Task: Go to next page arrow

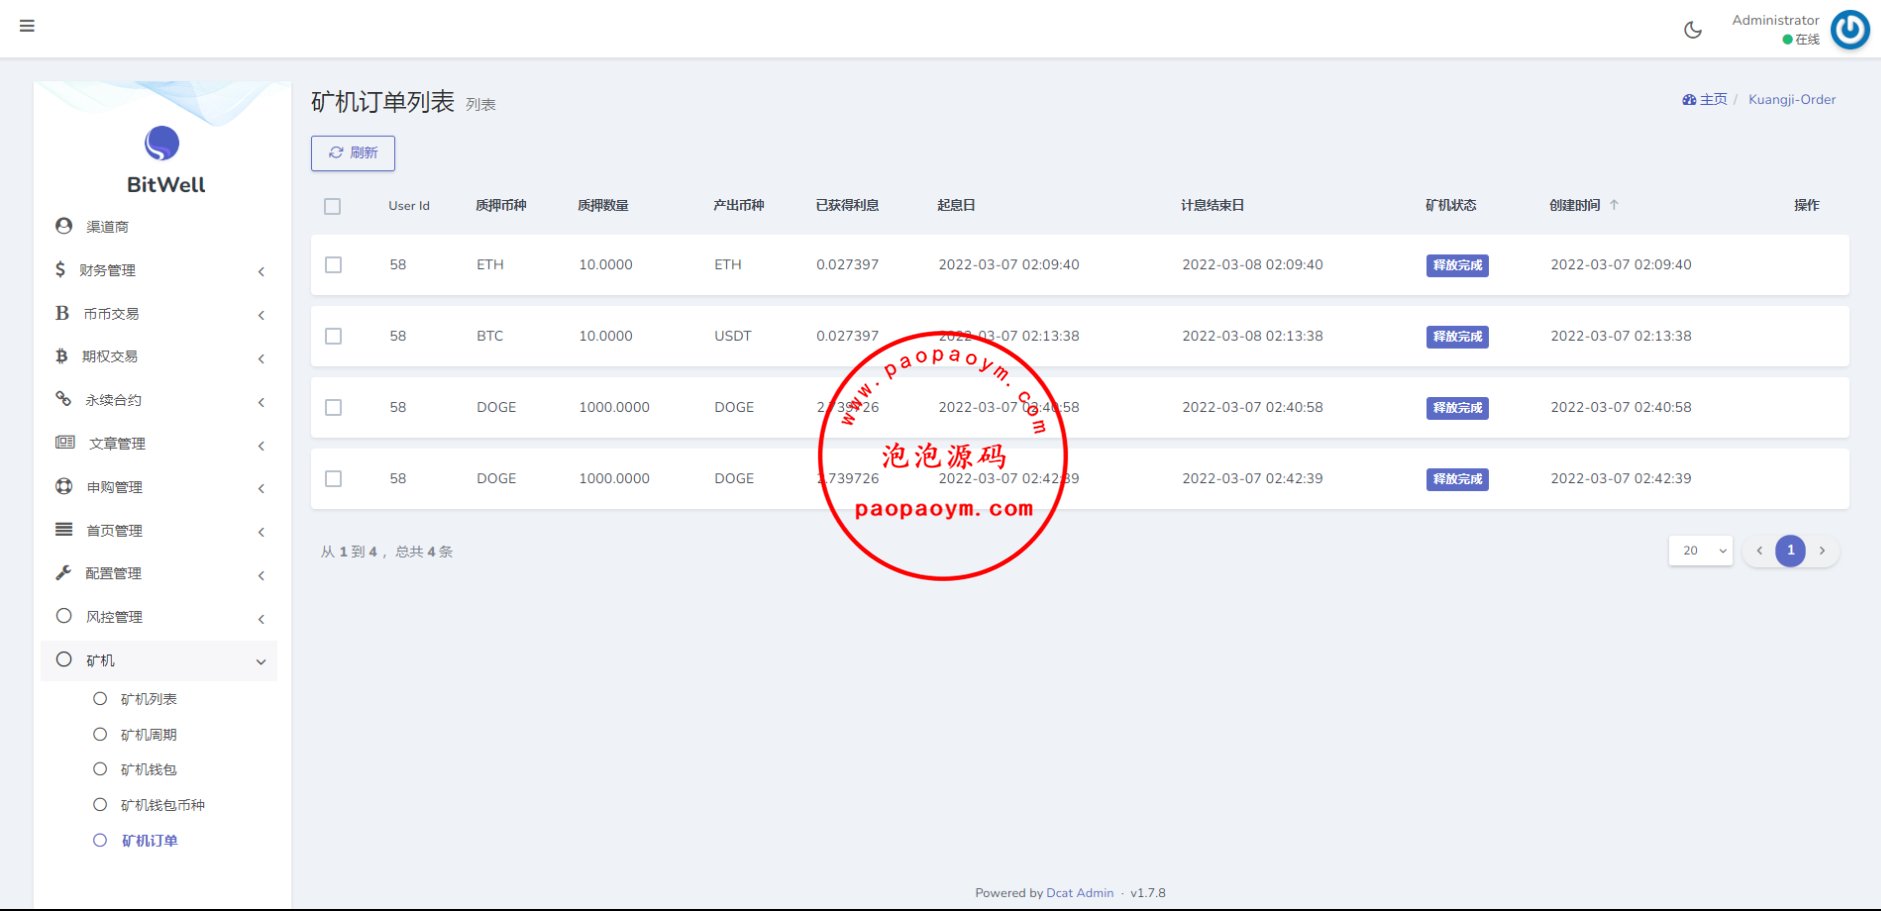Action: (1822, 551)
